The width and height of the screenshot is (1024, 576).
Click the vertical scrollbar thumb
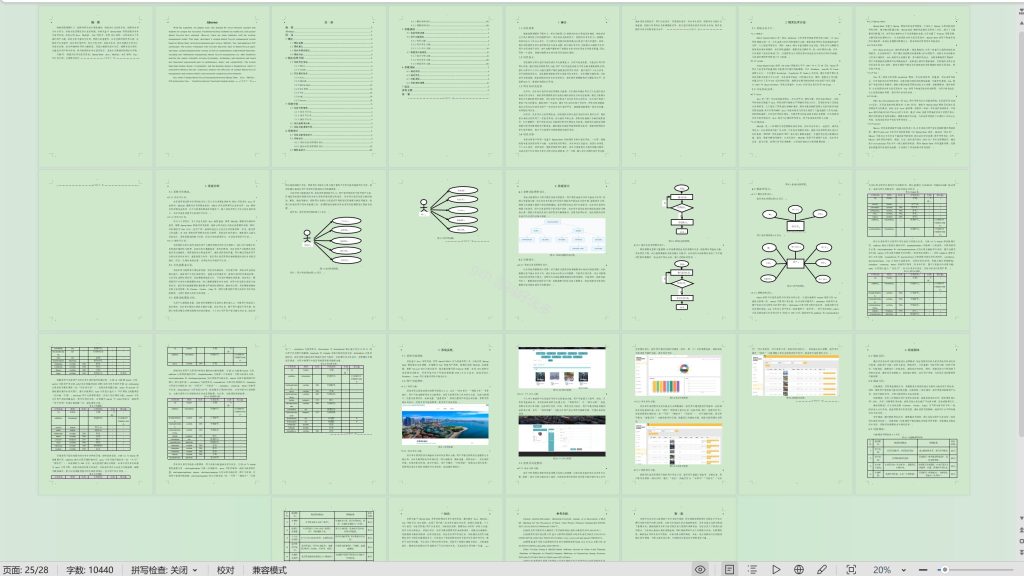coord(1020,235)
